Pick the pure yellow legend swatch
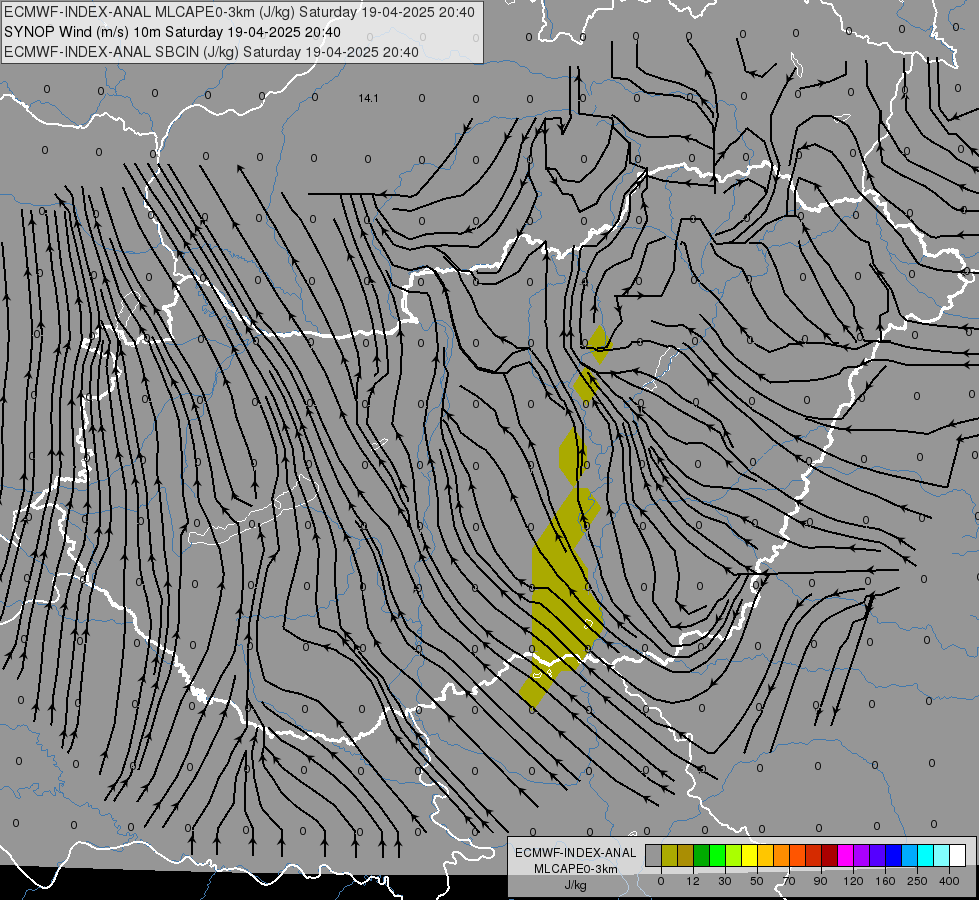This screenshot has height=900, width=979. coord(749,856)
